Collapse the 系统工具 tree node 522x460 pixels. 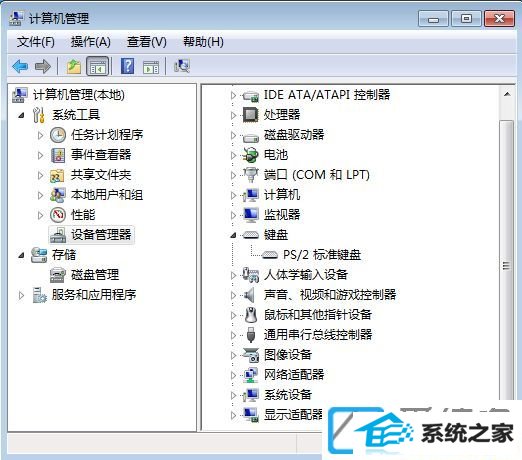pos(21,115)
